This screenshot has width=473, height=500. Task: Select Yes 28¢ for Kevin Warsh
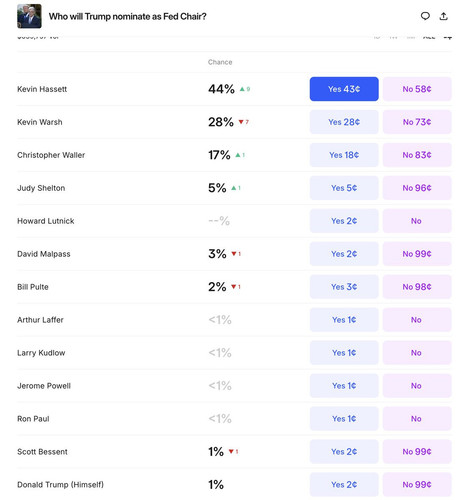pyautogui.click(x=344, y=122)
